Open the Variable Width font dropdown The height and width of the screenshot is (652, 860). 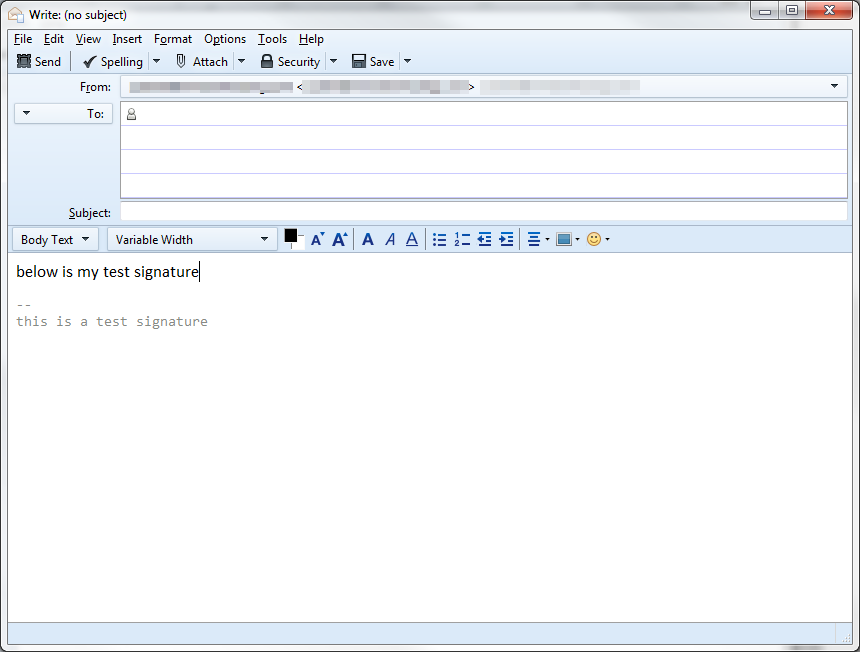point(192,240)
